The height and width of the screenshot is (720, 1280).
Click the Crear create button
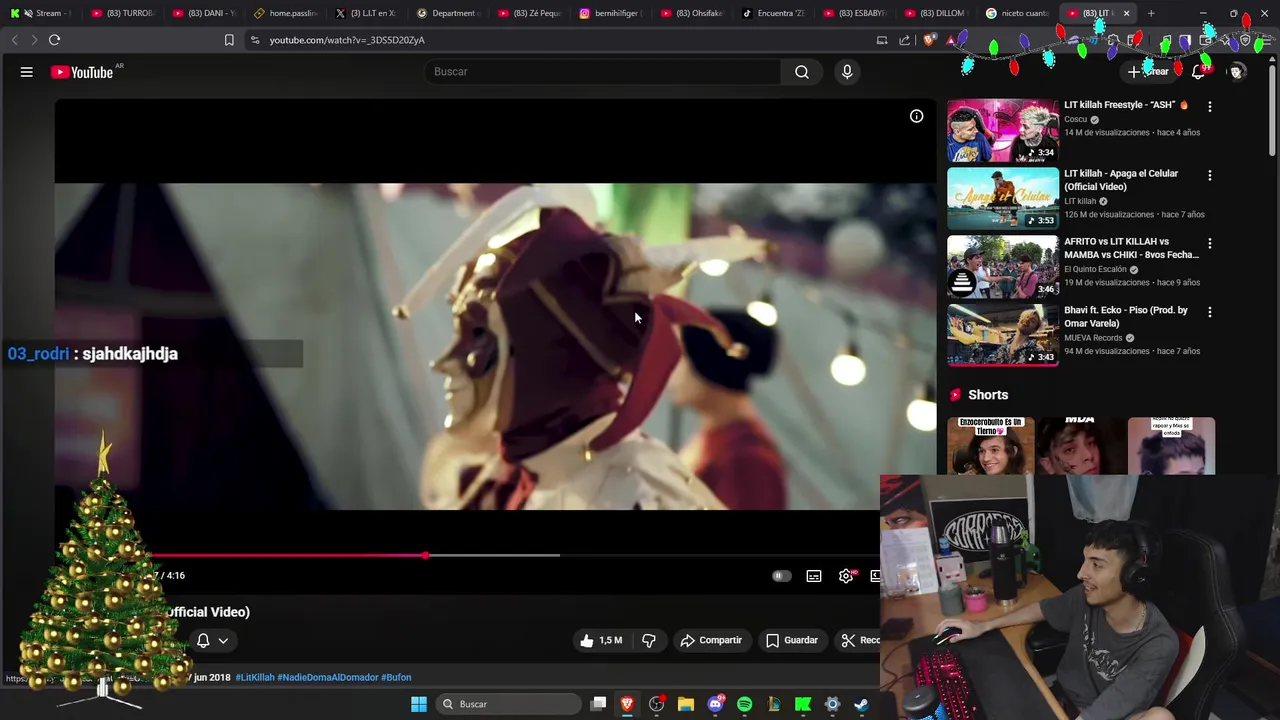(x=1149, y=72)
